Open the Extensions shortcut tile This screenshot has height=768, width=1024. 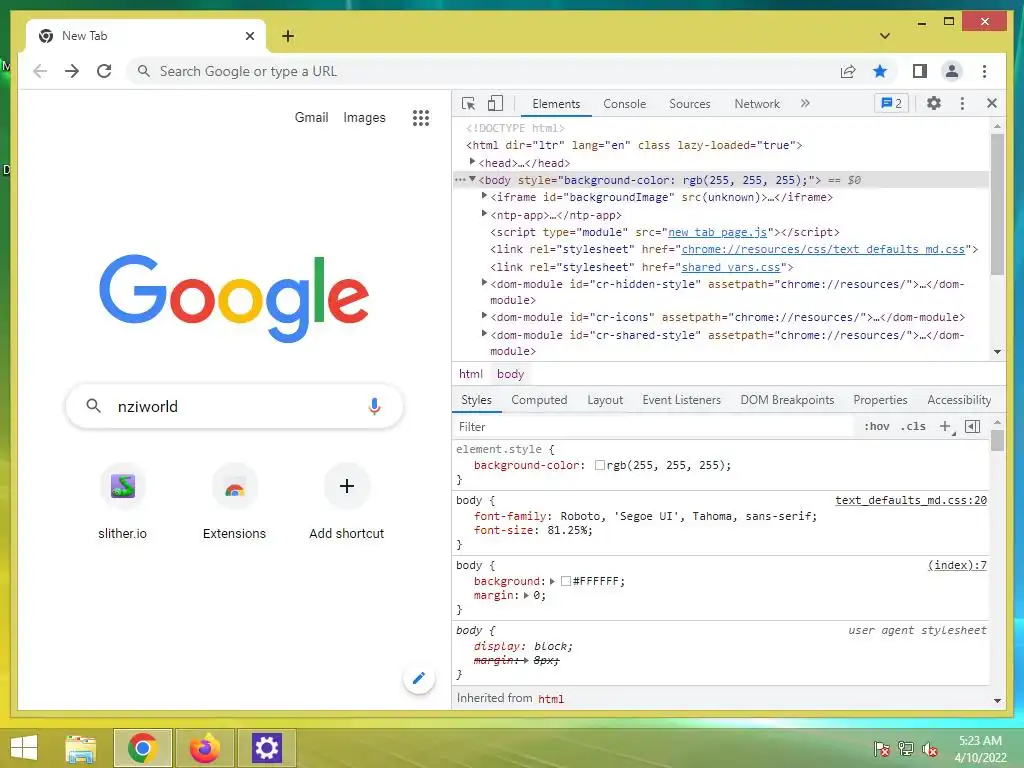click(x=234, y=501)
